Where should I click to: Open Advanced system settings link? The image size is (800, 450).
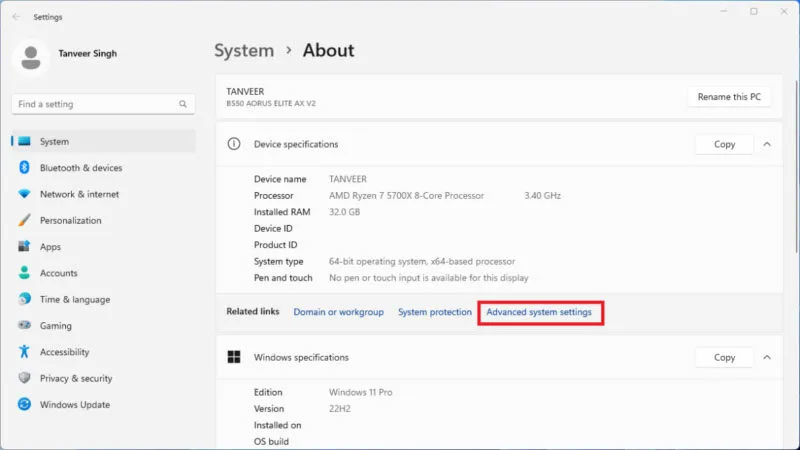click(539, 312)
